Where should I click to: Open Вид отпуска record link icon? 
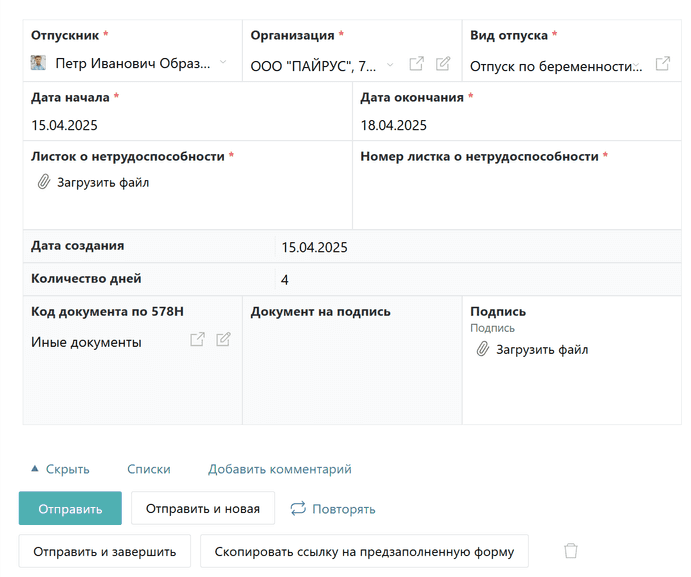click(662, 64)
